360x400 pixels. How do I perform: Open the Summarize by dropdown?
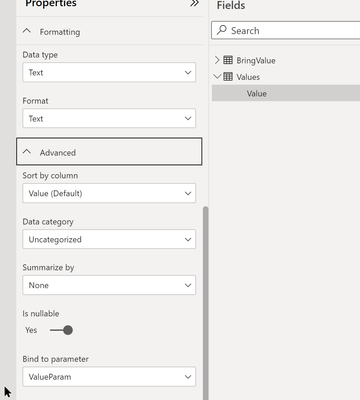coord(109,285)
